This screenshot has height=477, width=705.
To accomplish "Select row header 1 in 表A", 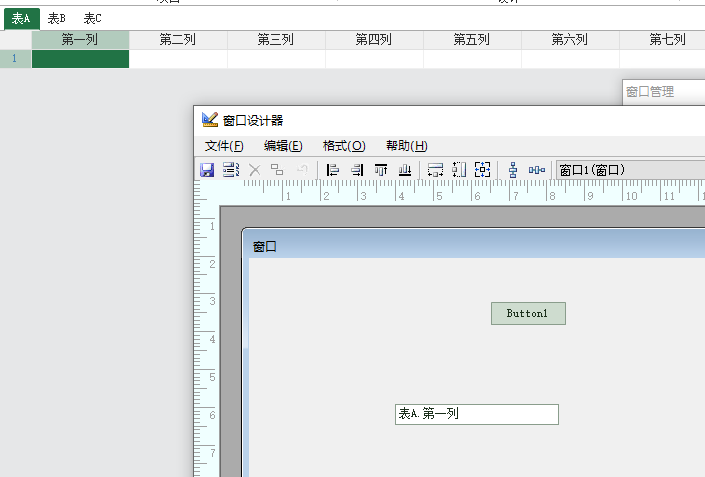I will 15,59.
